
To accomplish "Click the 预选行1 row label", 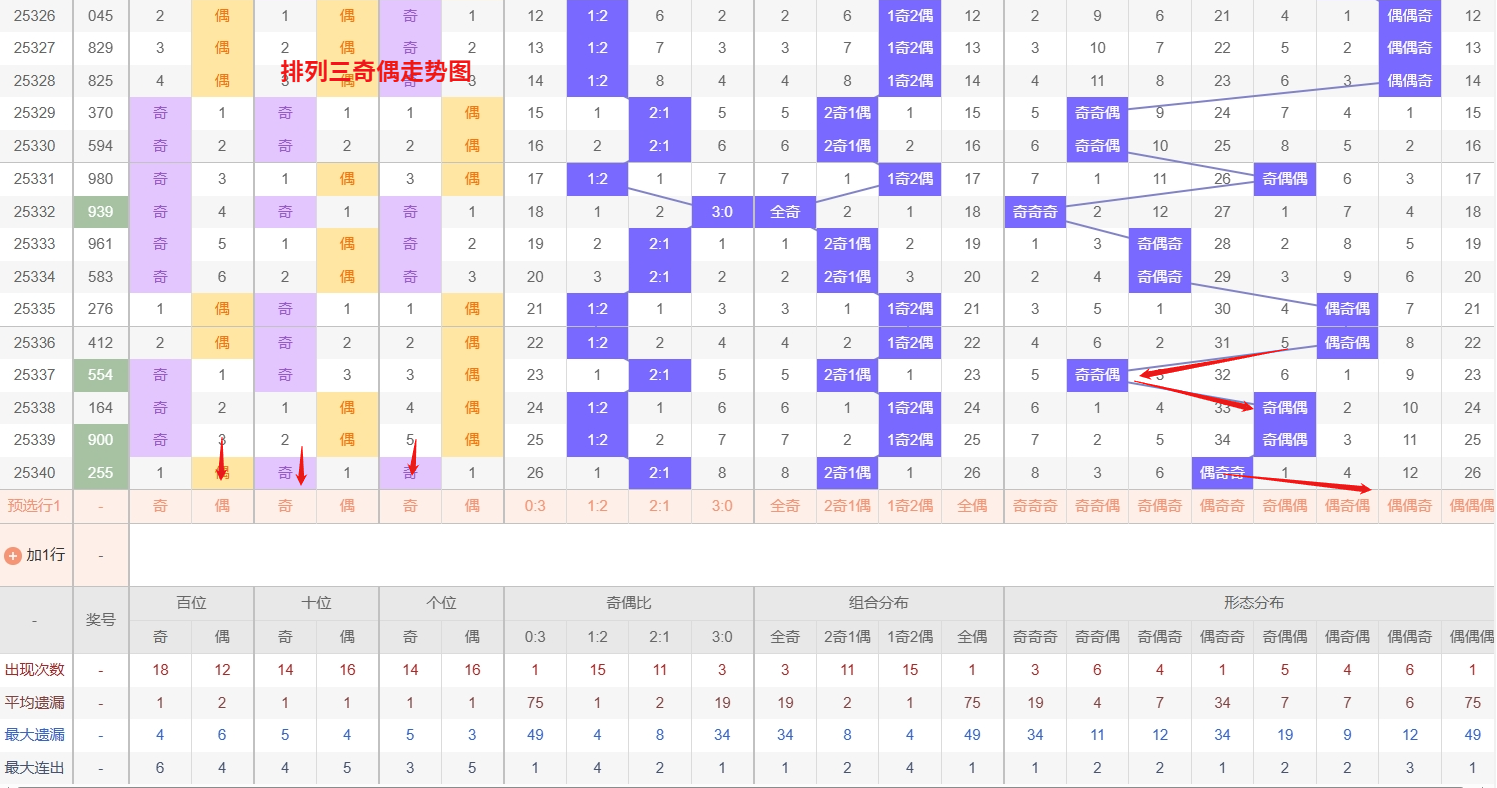I will (x=35, y=506).
